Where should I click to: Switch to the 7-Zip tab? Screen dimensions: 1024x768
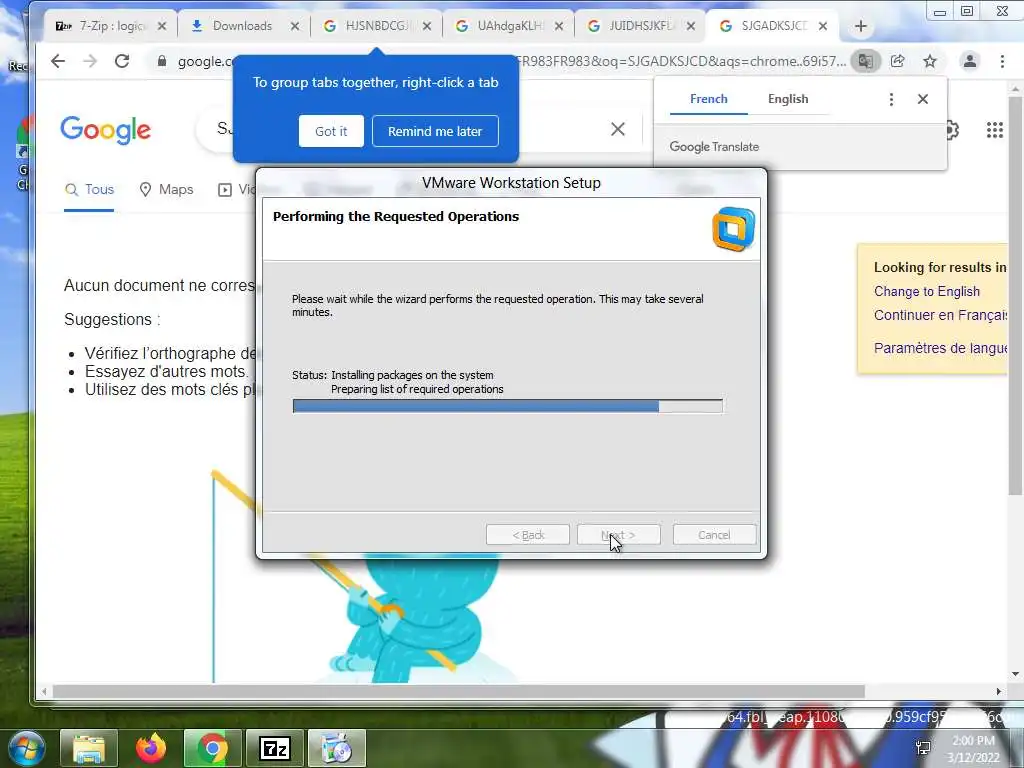[110, 26]
